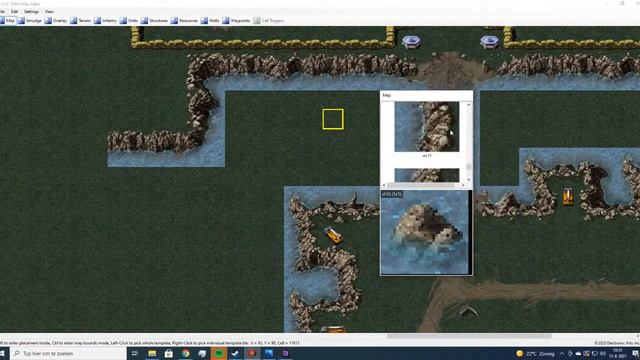
Task: Click the Cell Triggers toolbar item
Action: [x=269, y=20]
